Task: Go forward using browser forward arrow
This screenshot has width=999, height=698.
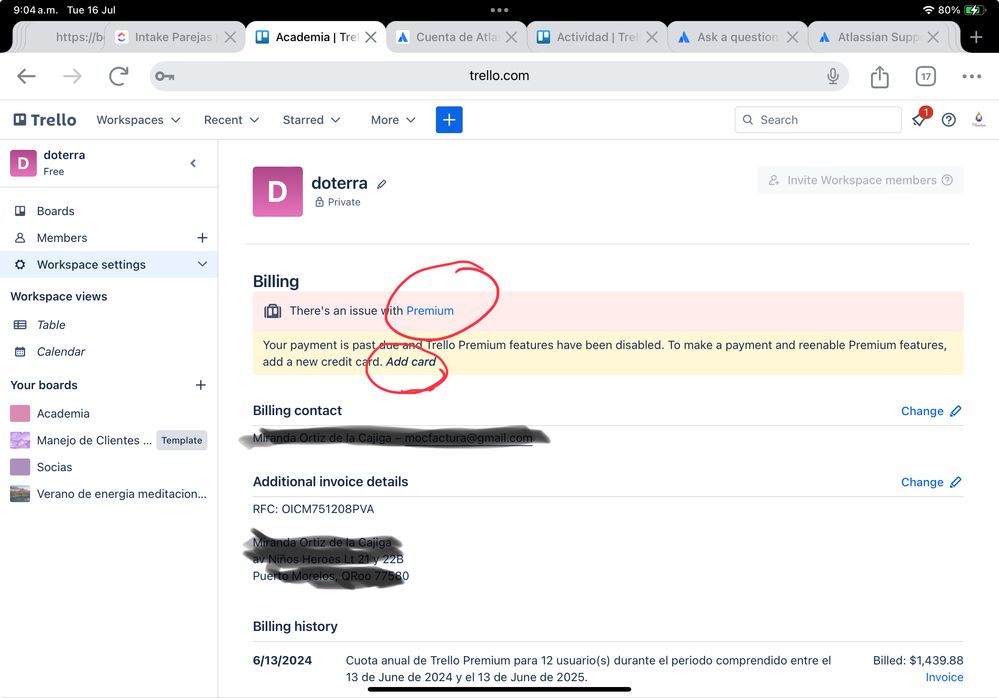Action: [73, 76]
